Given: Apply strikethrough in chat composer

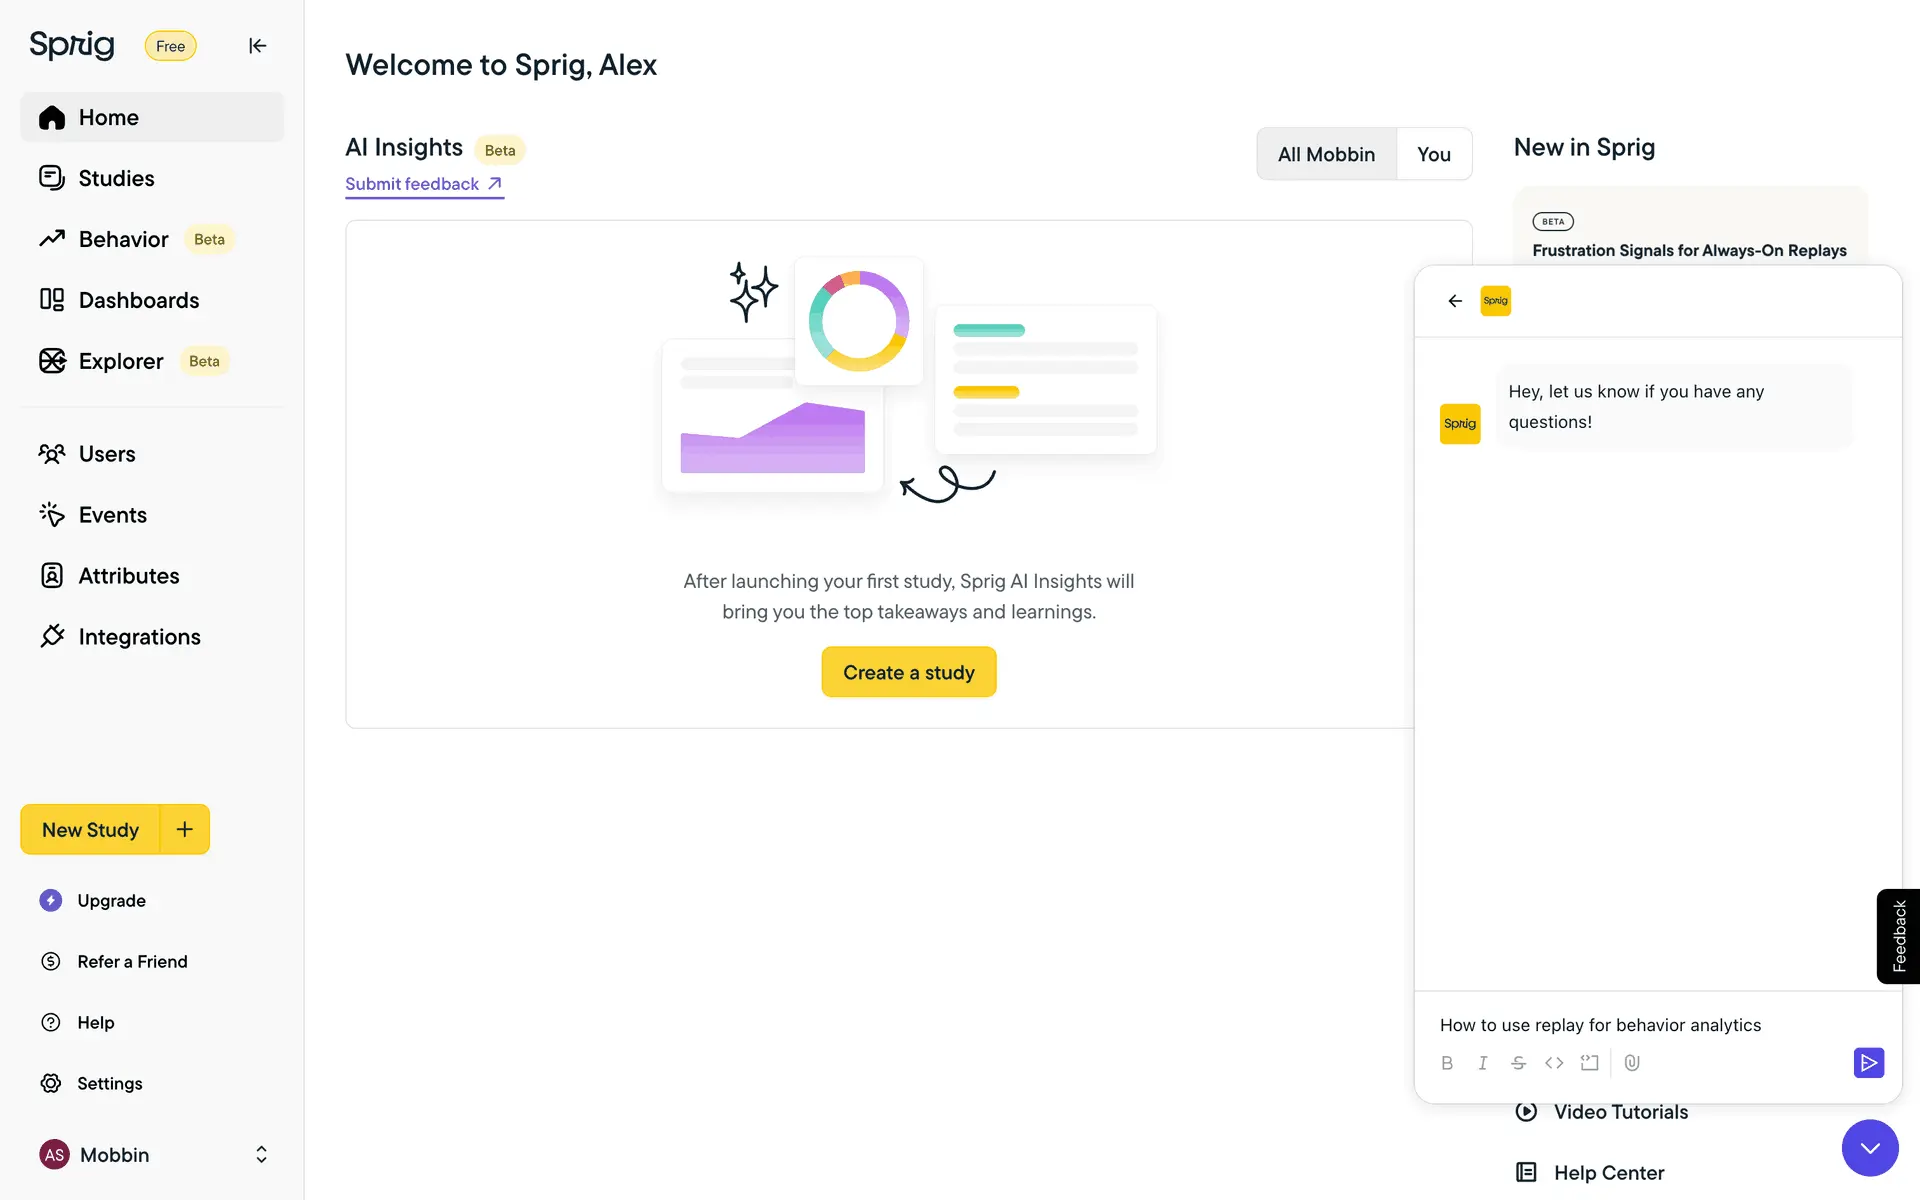Looking at the screenshot, I should 1518,1063.
